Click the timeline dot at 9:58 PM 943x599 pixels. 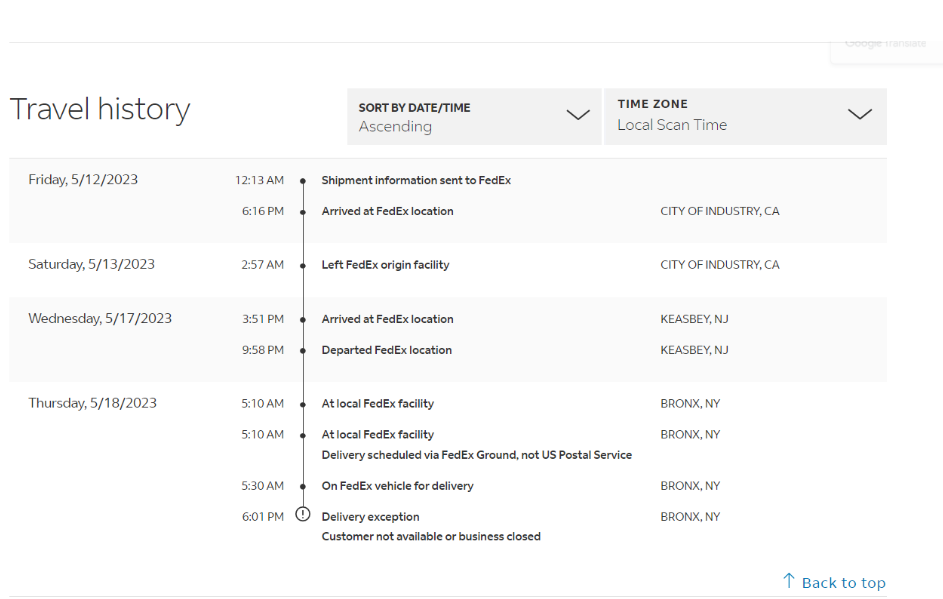303,351
